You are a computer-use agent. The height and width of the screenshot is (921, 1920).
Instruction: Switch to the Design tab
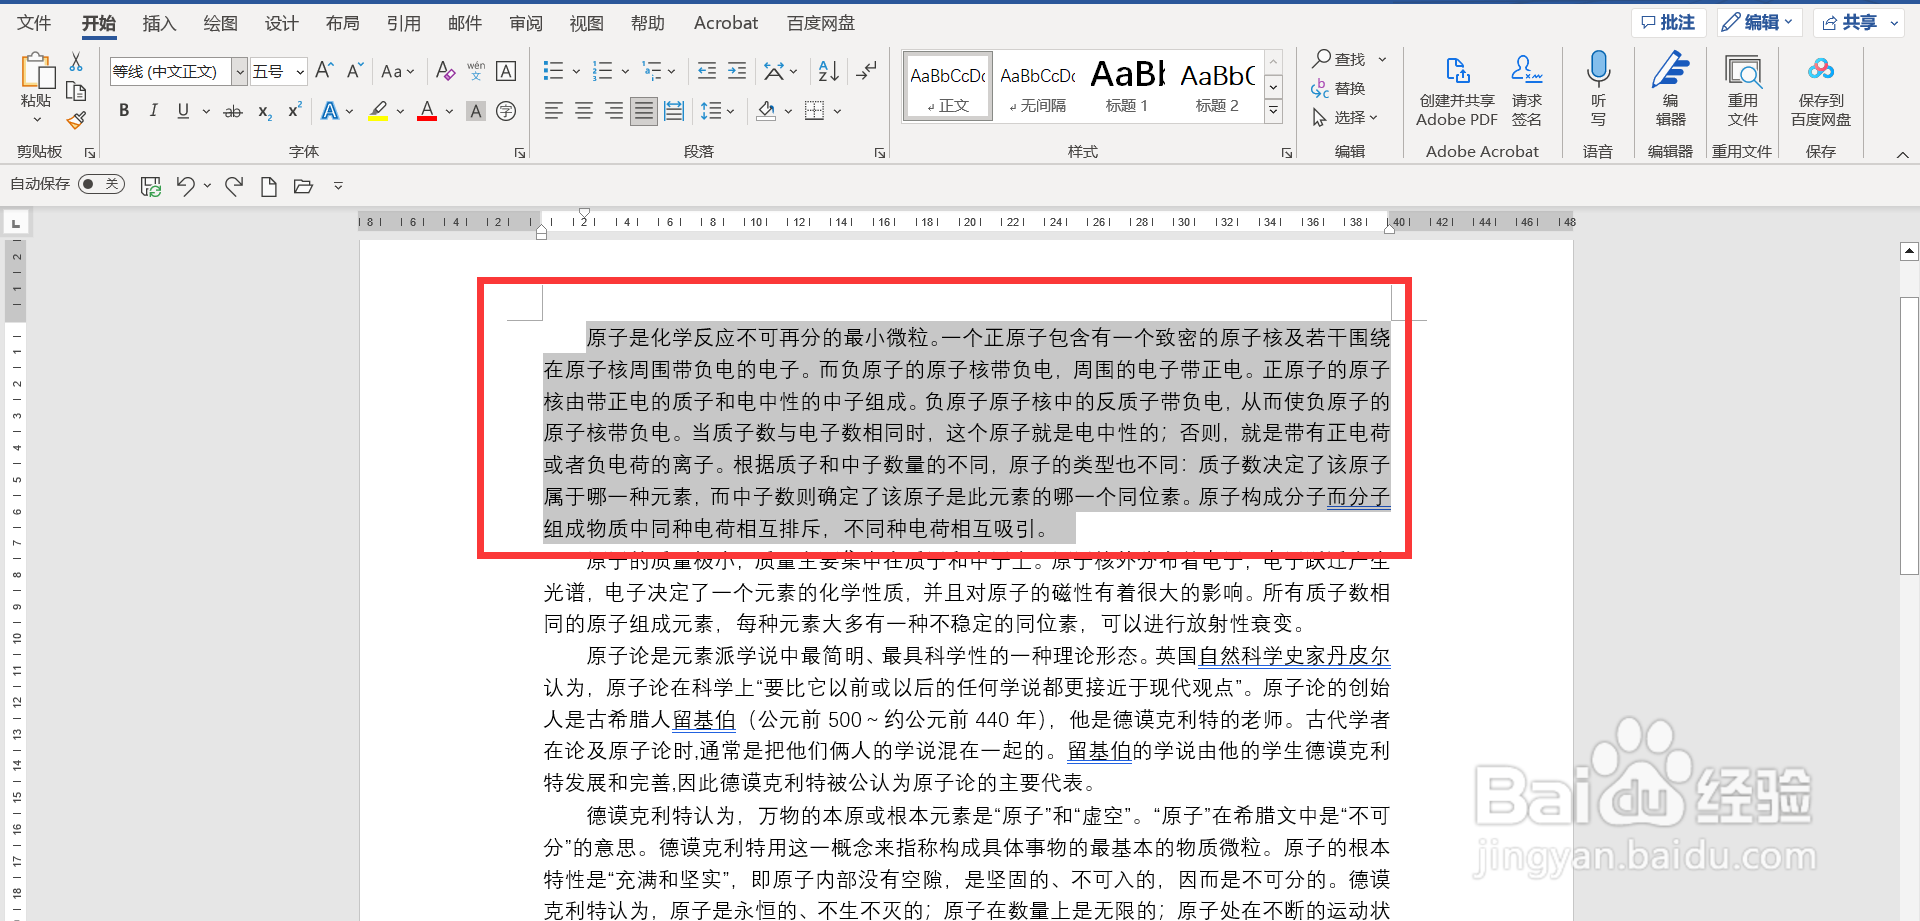coord(281,23)
